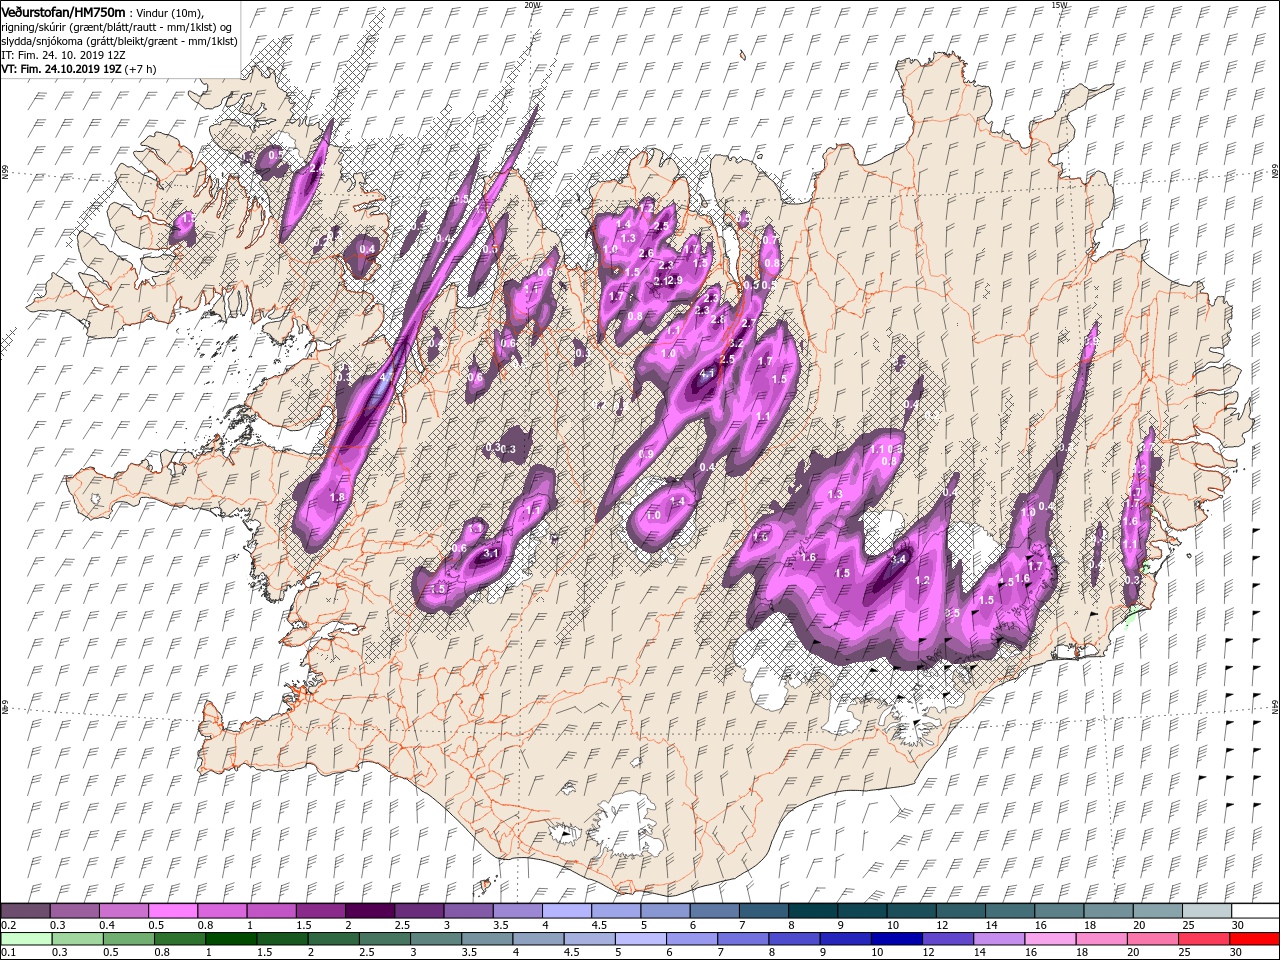
Task: Click the 3.2 snowfall value on map
Action: pyautogui.click(x=737, y=343)
